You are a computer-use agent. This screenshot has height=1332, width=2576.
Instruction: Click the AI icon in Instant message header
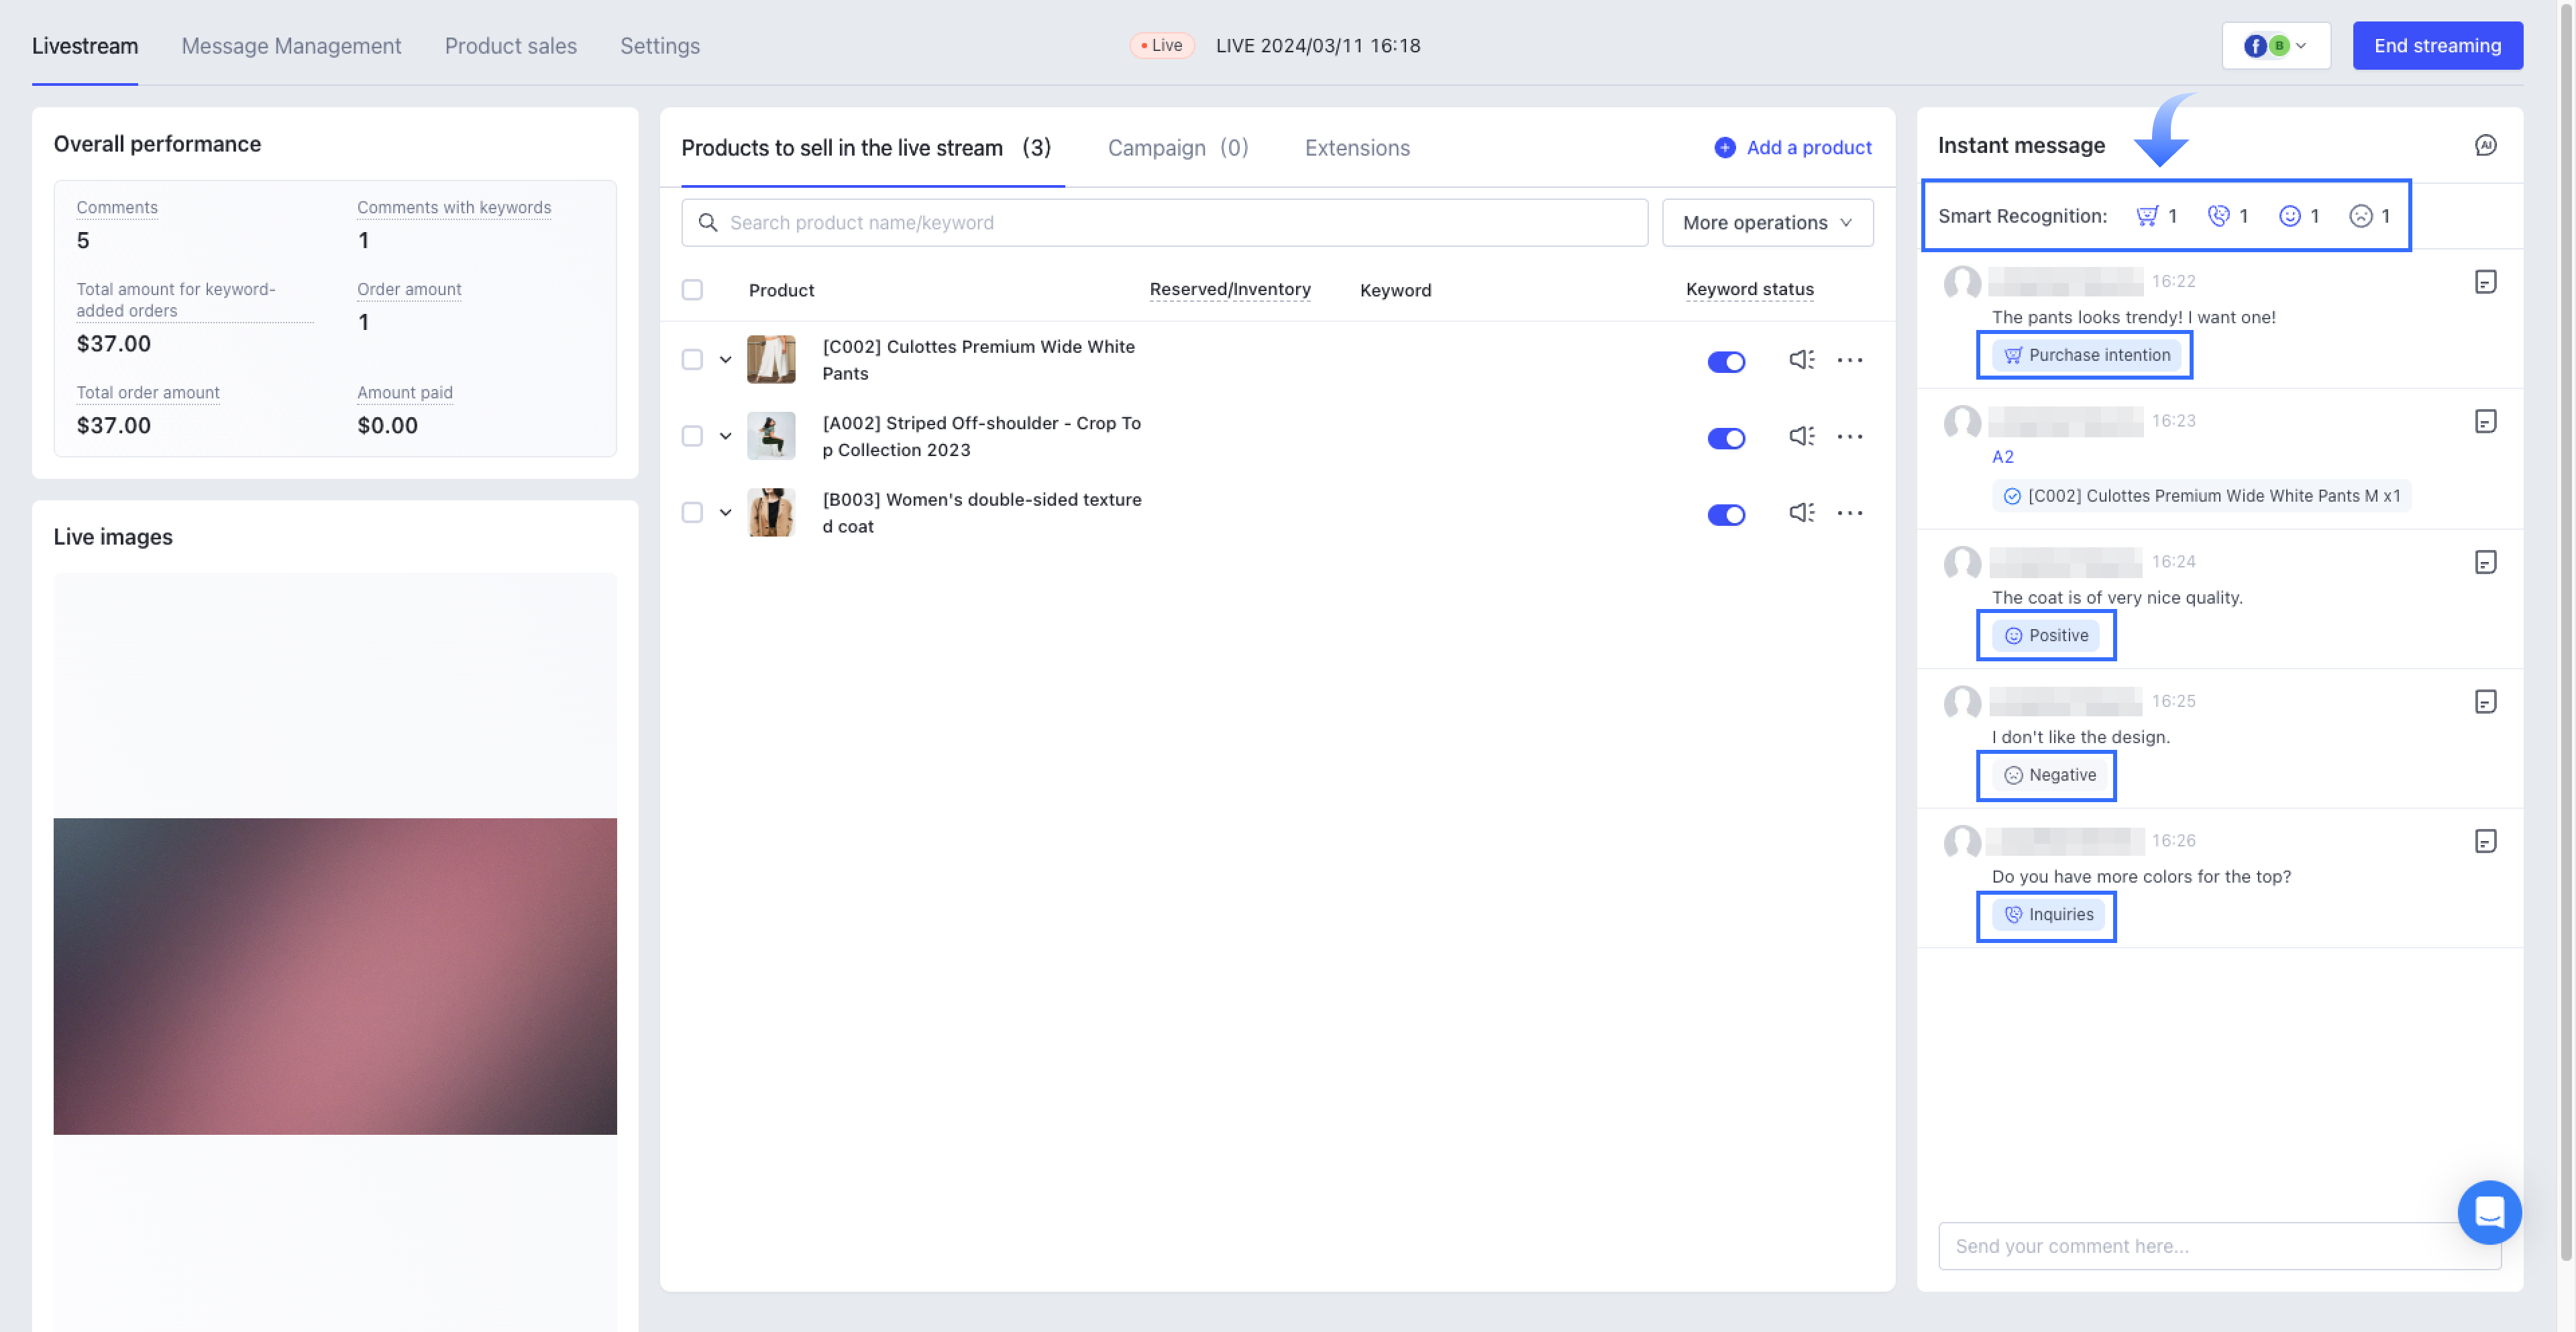pyautogui.click(x=2485, y=146)
